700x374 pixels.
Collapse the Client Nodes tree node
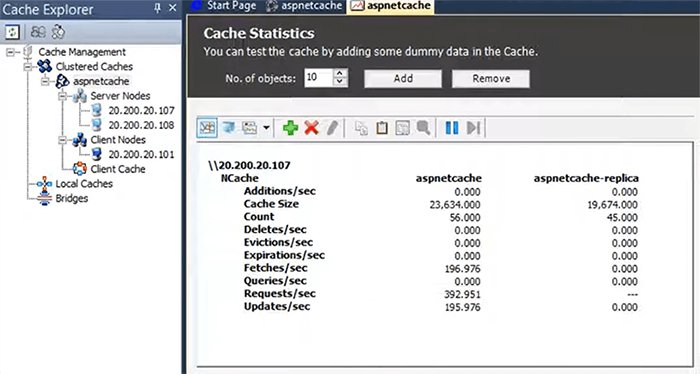click(62, 140)
